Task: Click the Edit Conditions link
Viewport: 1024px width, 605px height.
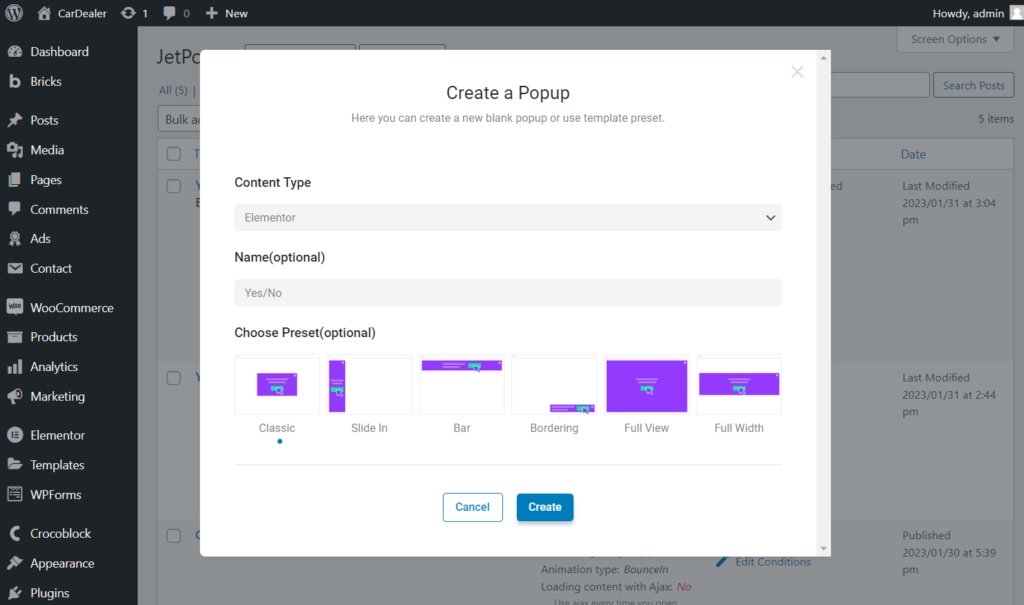Action: 773,562
